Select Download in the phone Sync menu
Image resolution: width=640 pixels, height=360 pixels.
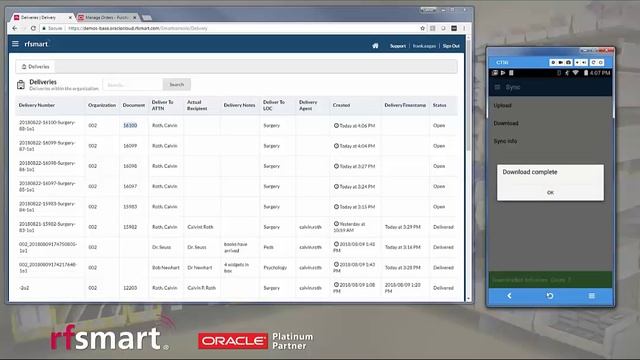506,123
